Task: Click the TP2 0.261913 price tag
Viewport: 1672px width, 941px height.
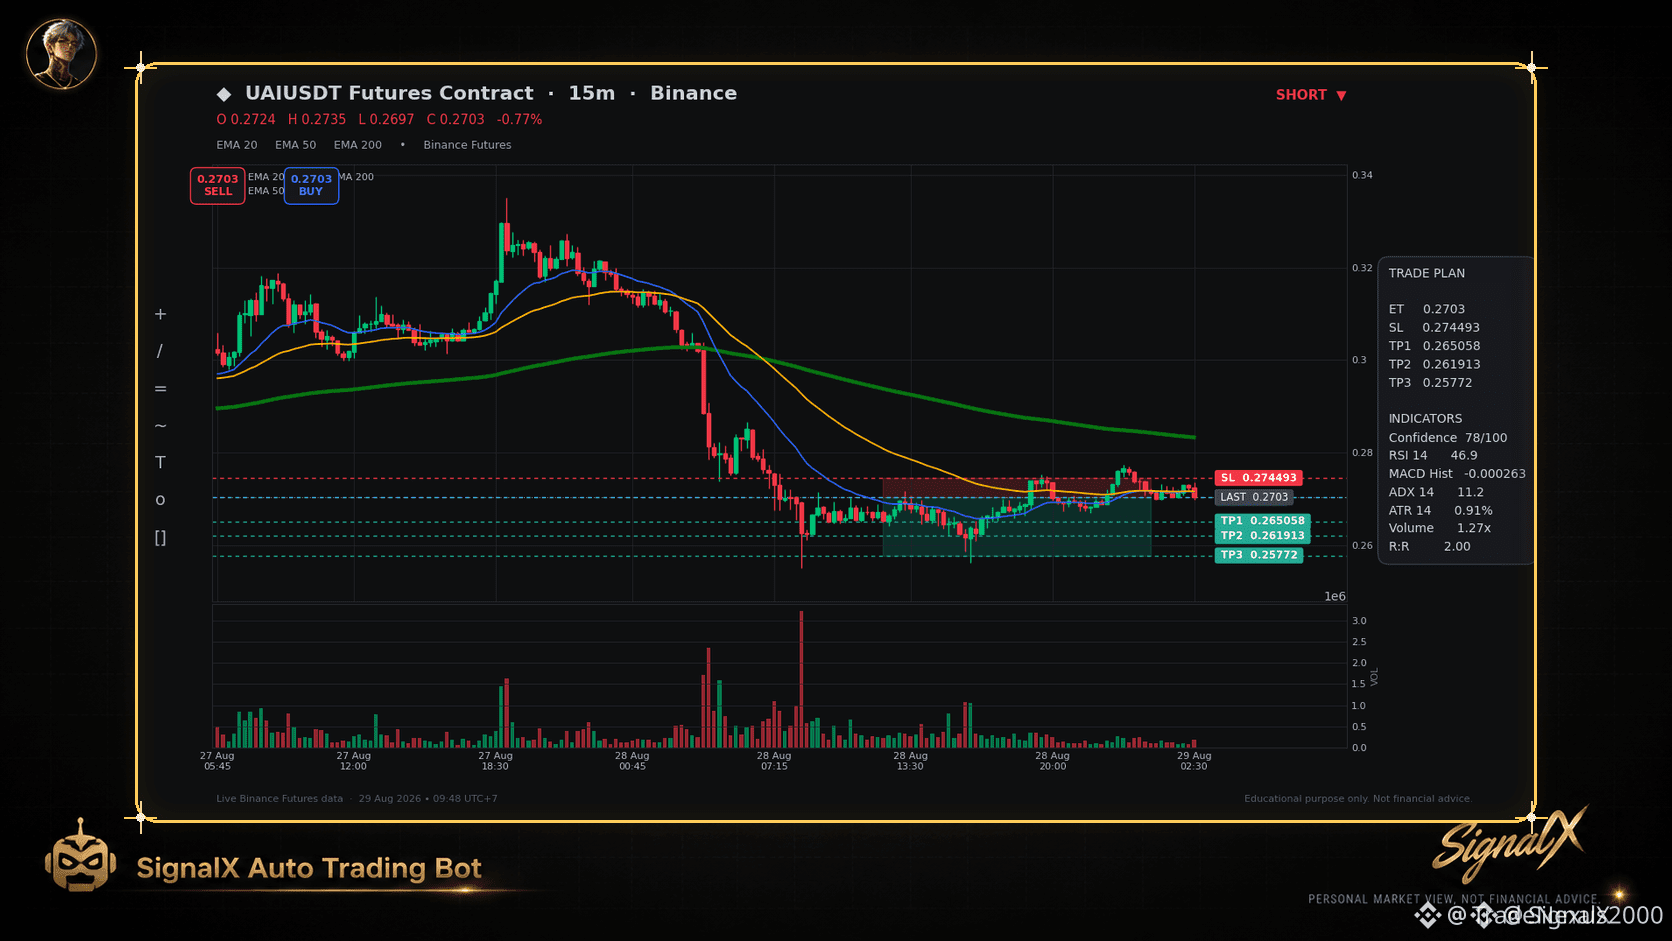Action: [x=1263, y=536]
